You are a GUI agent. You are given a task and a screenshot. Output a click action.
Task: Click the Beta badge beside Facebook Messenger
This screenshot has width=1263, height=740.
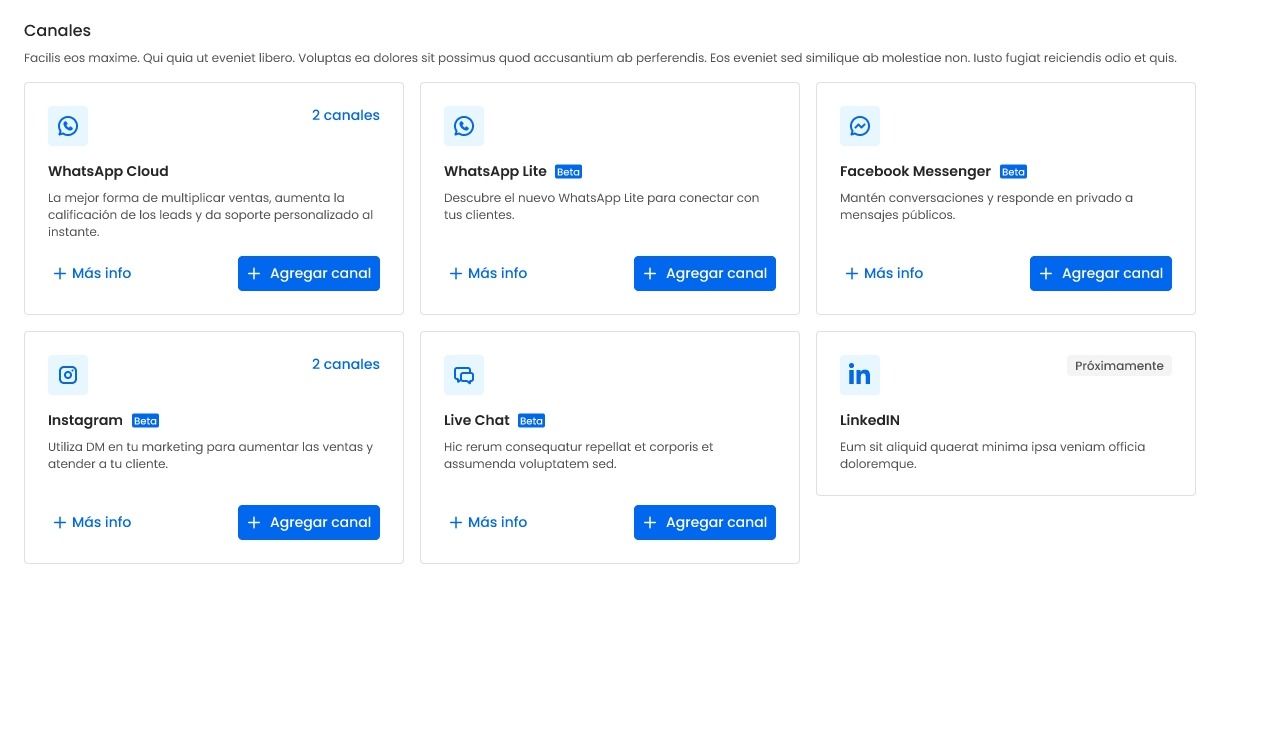[1013, 172]
